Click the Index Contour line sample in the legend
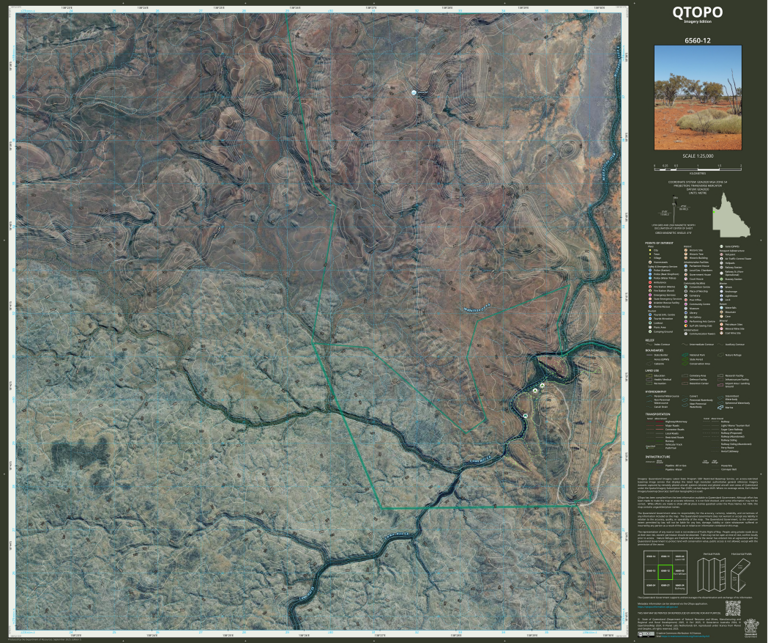This screenshot has height=643, width=768. pyautogui.click(x=649, y=344)
